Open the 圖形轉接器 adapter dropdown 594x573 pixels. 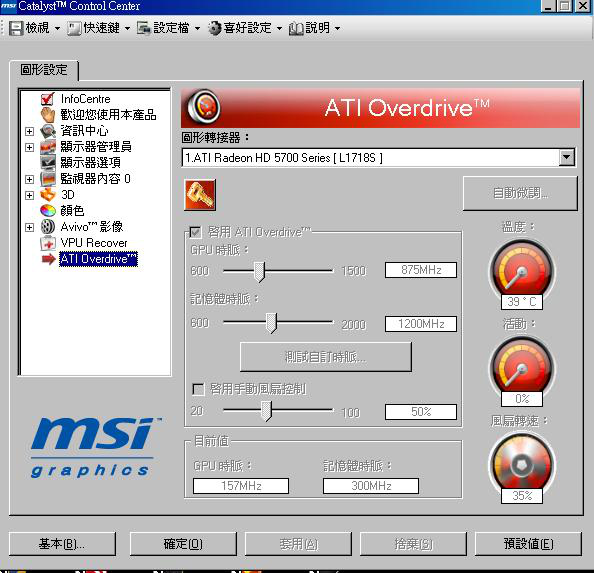566,157
